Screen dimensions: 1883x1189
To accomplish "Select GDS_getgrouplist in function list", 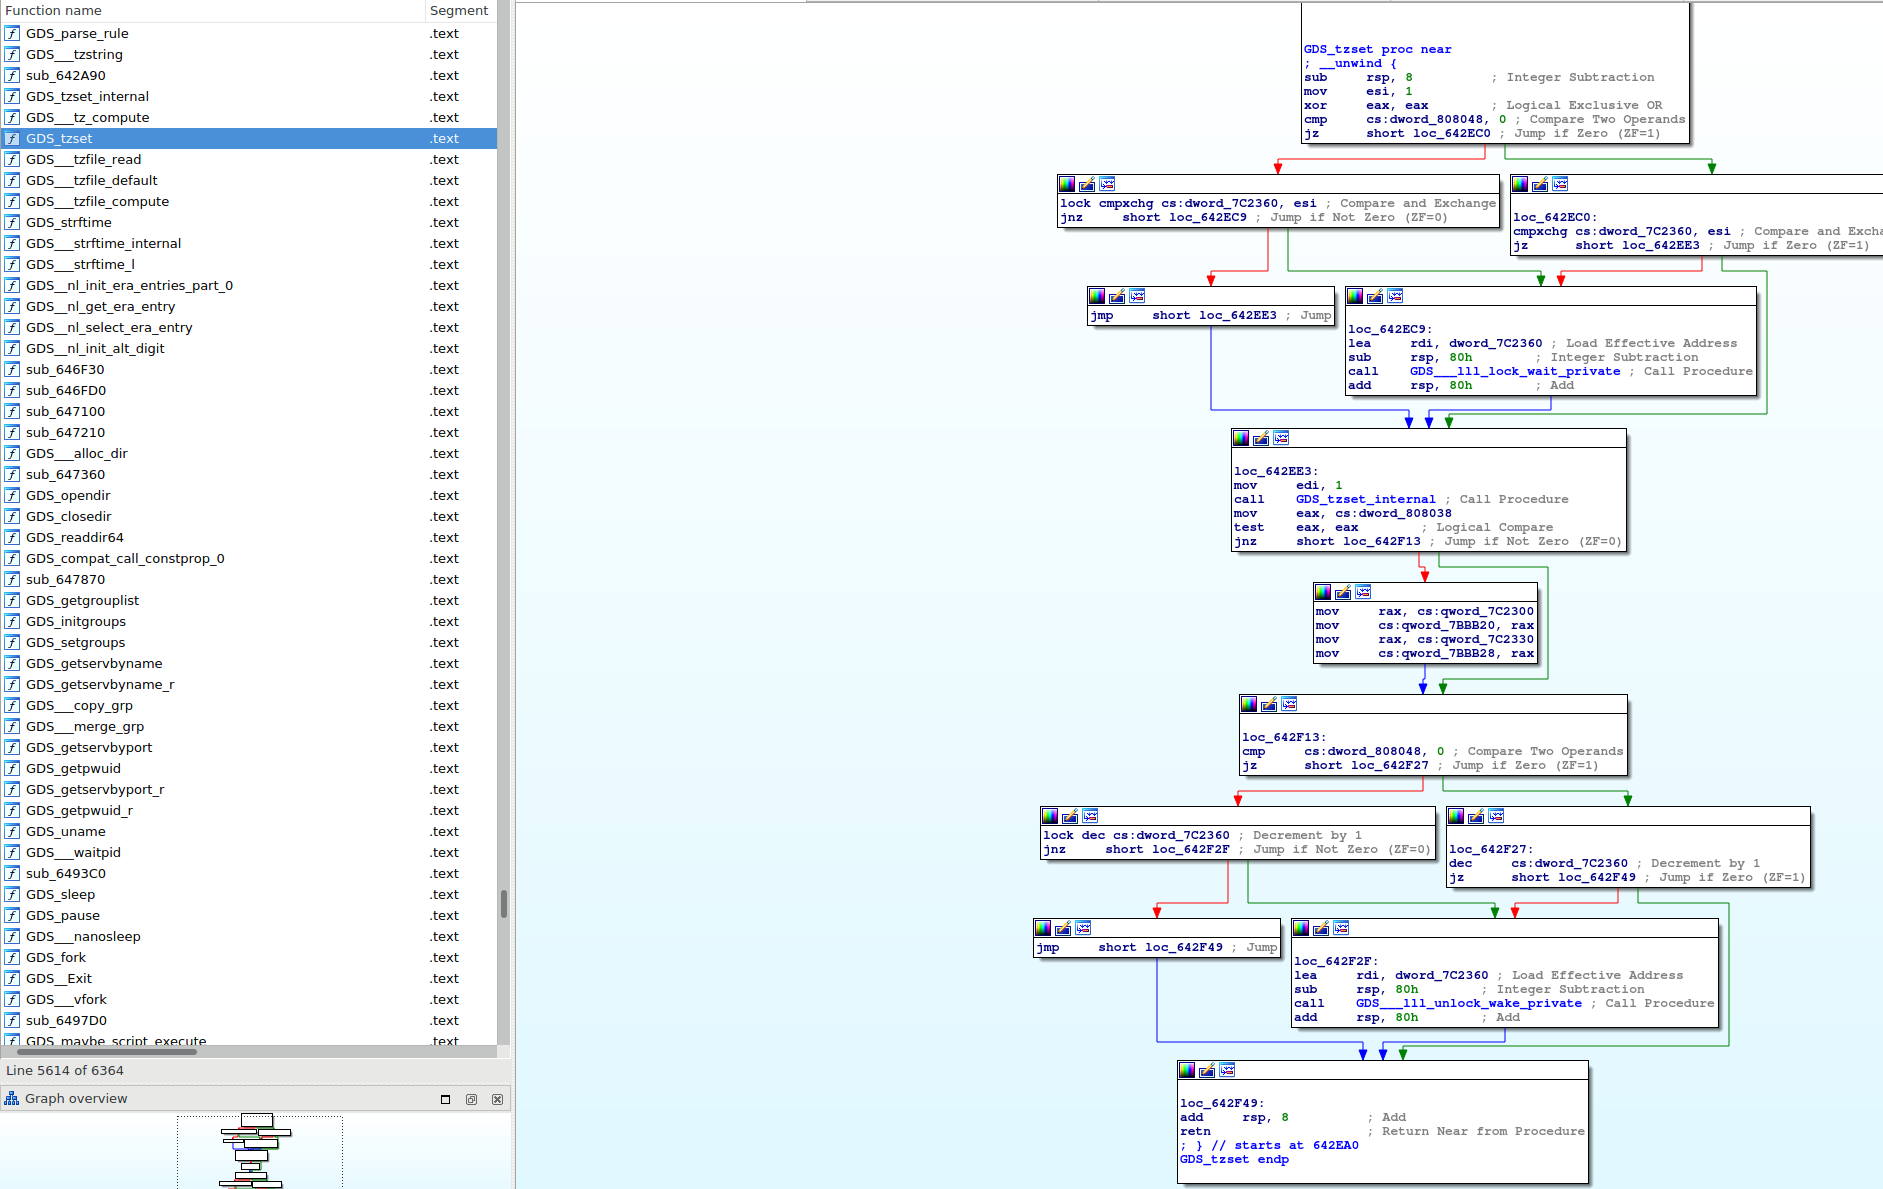I will coord(248,600).
